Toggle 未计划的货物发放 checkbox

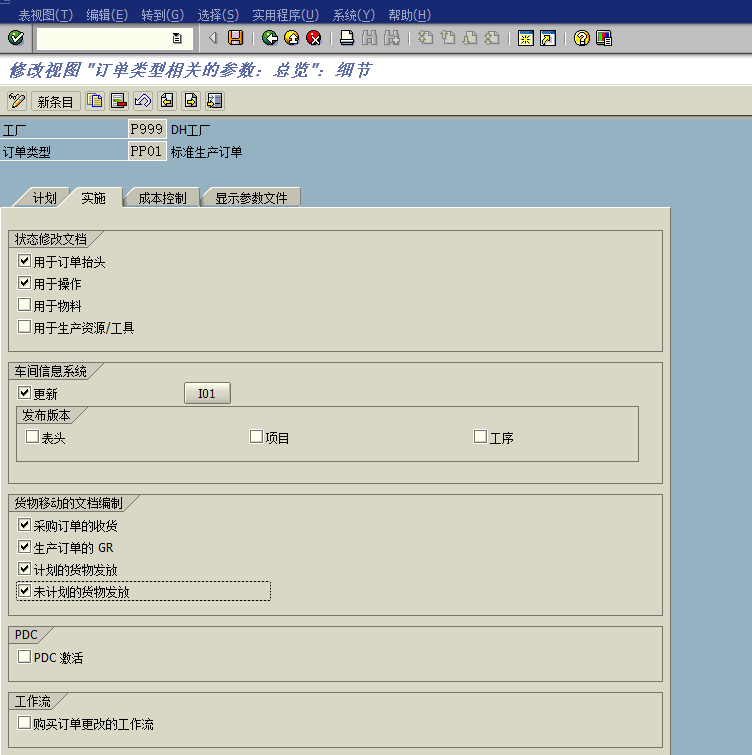25,591
